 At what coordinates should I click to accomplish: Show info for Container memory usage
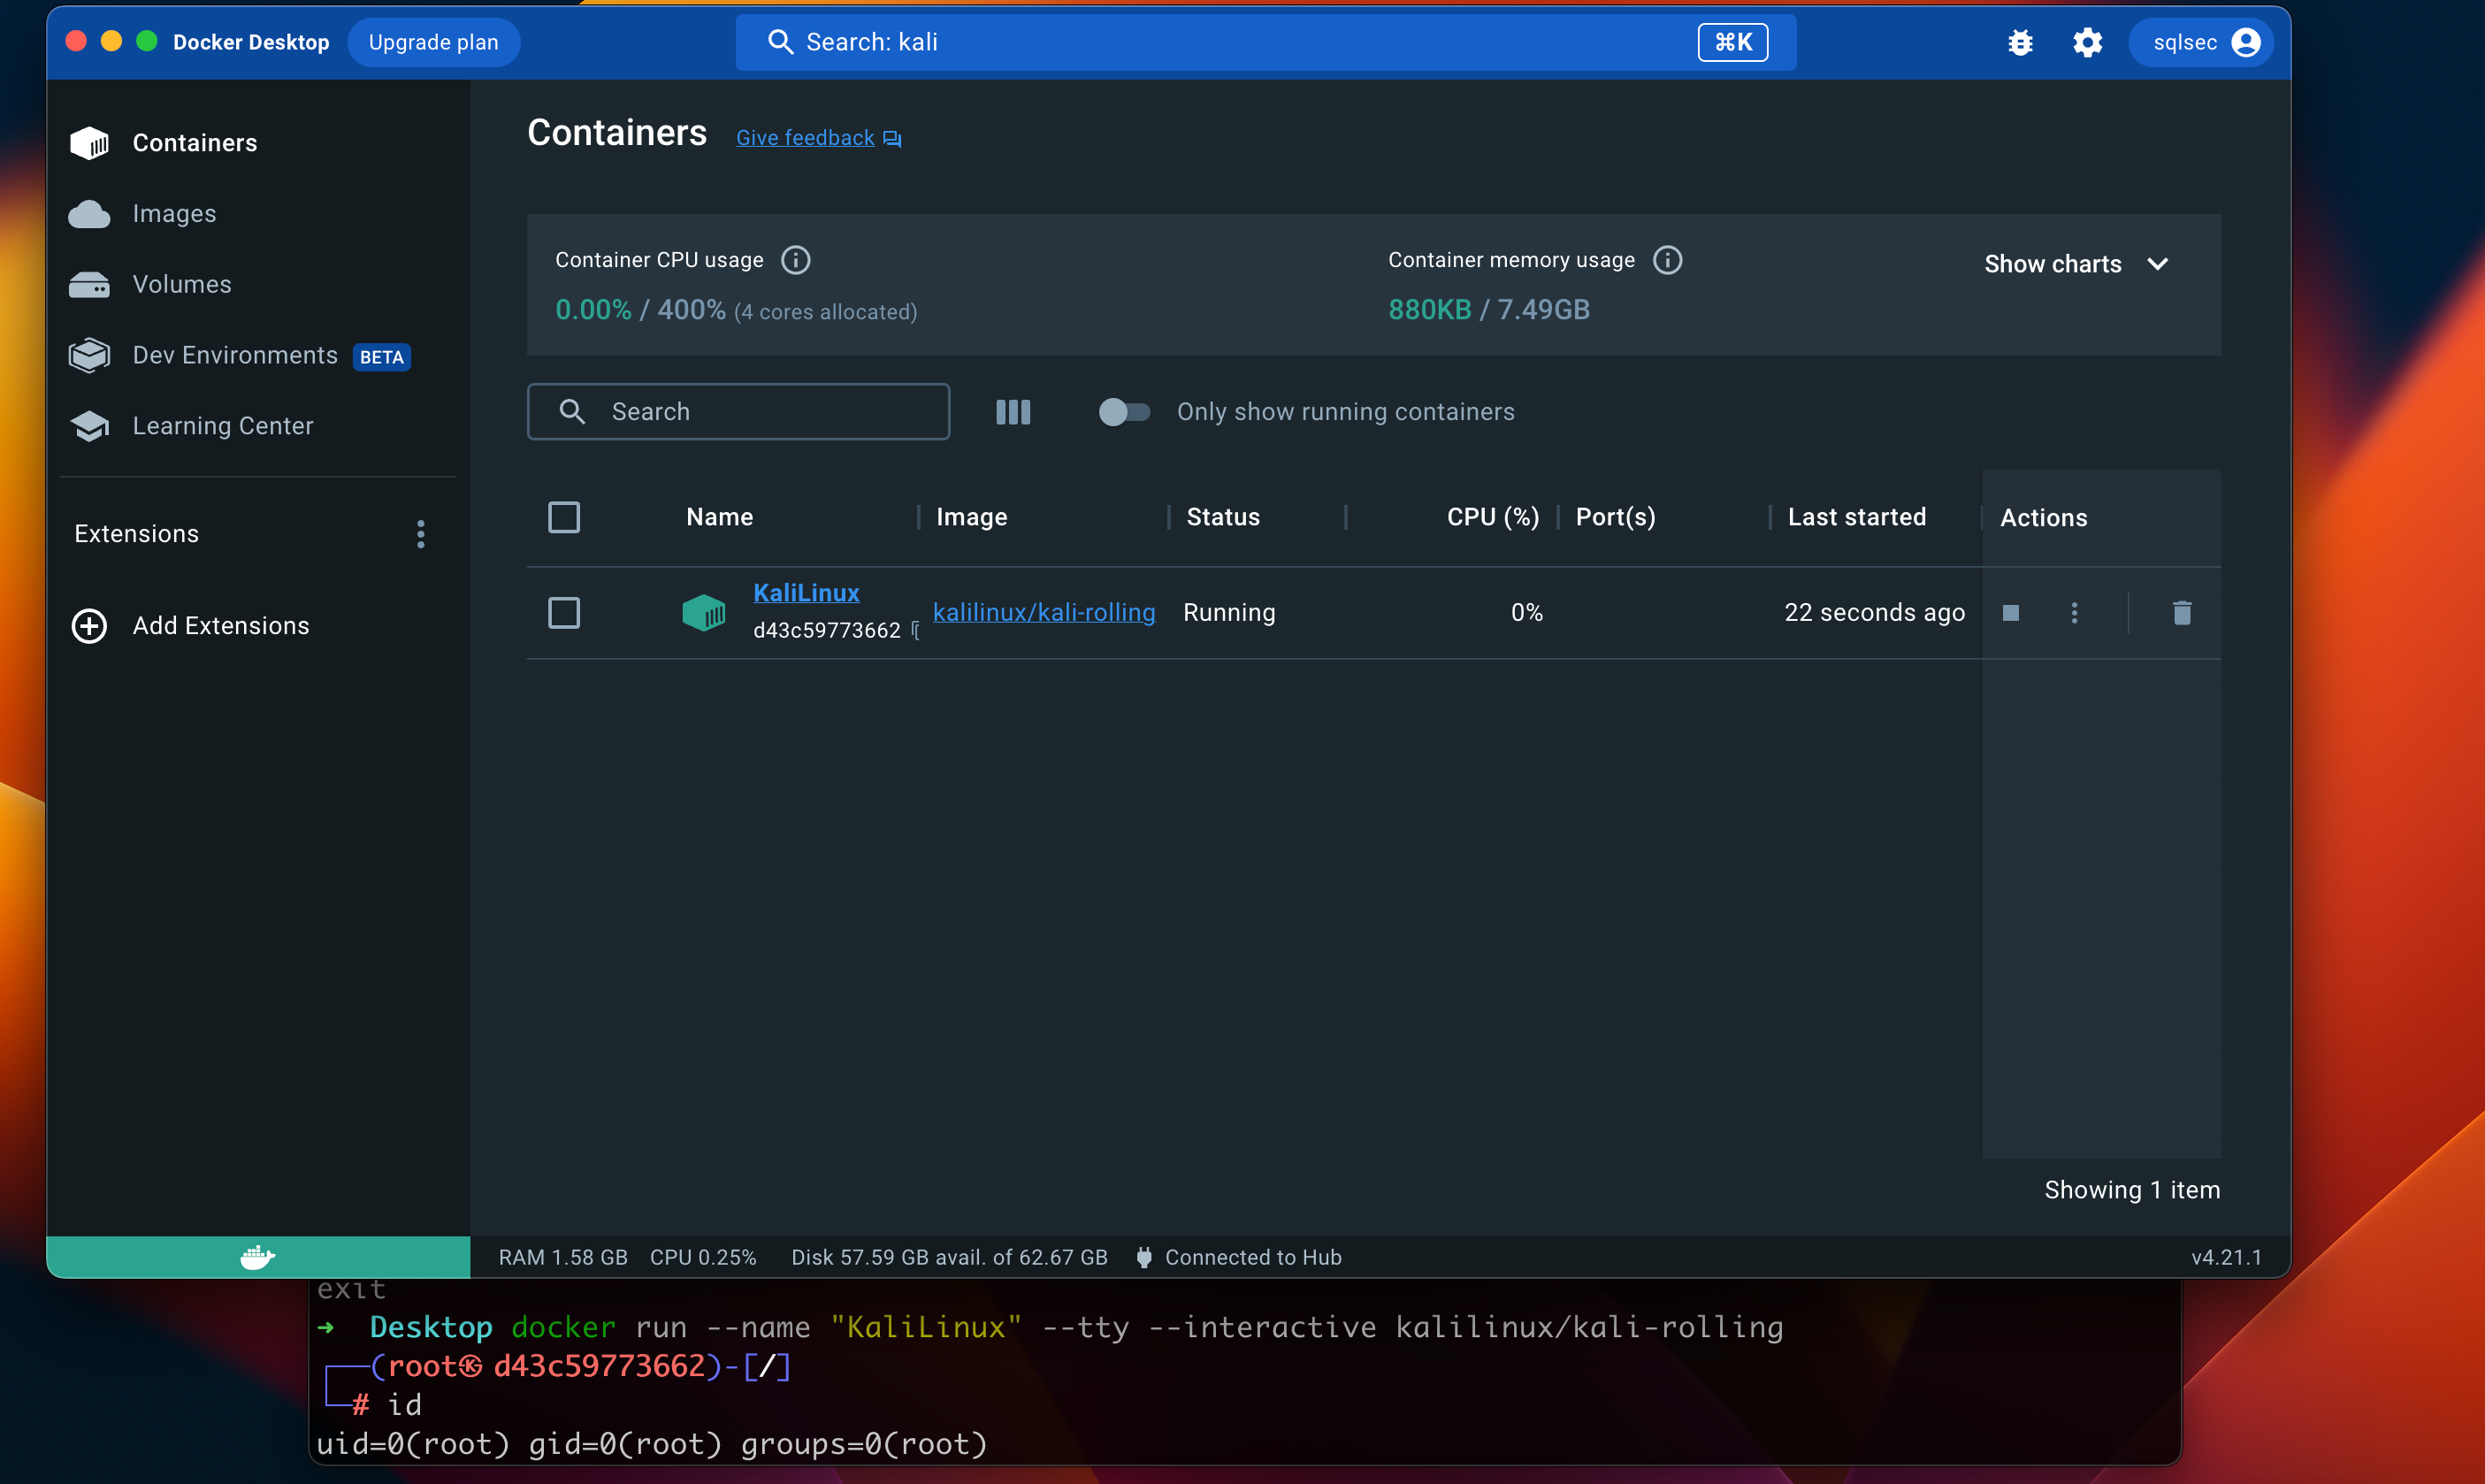(x=1667, y=260)
